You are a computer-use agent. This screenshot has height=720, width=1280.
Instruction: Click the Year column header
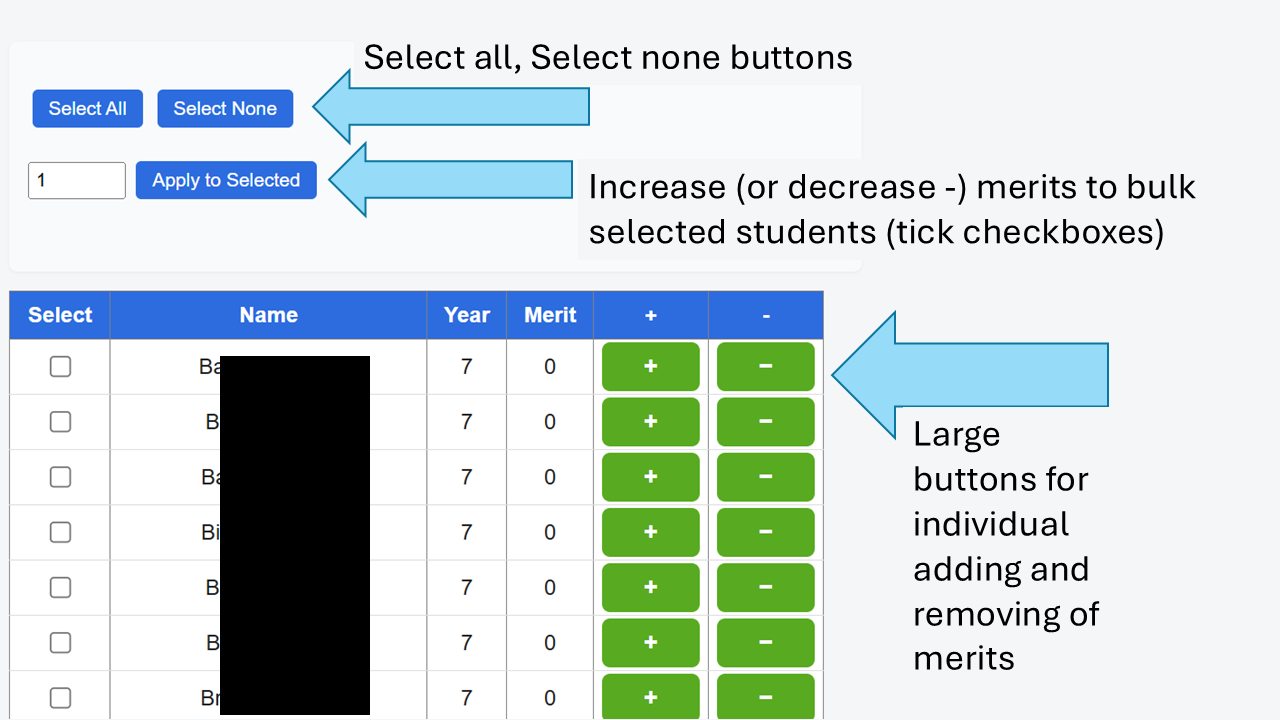click(x=466, y=315)
